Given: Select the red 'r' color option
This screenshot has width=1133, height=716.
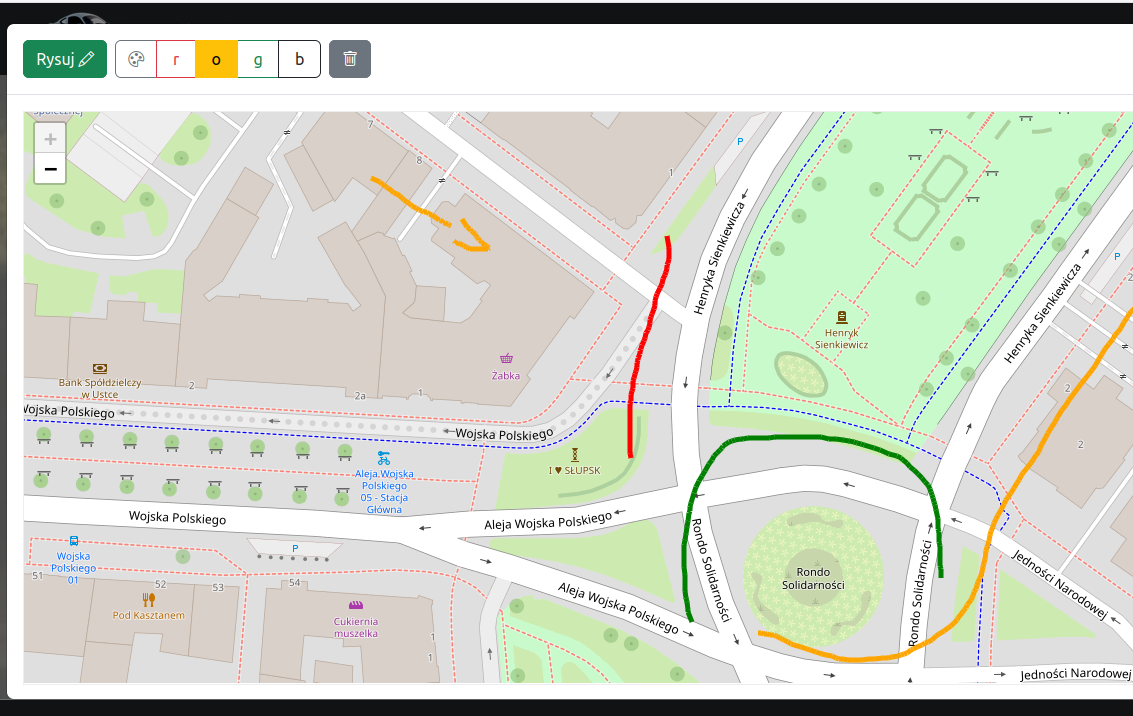Looking at the screenshot, I should pyautogui.click(x=176, y=59).
